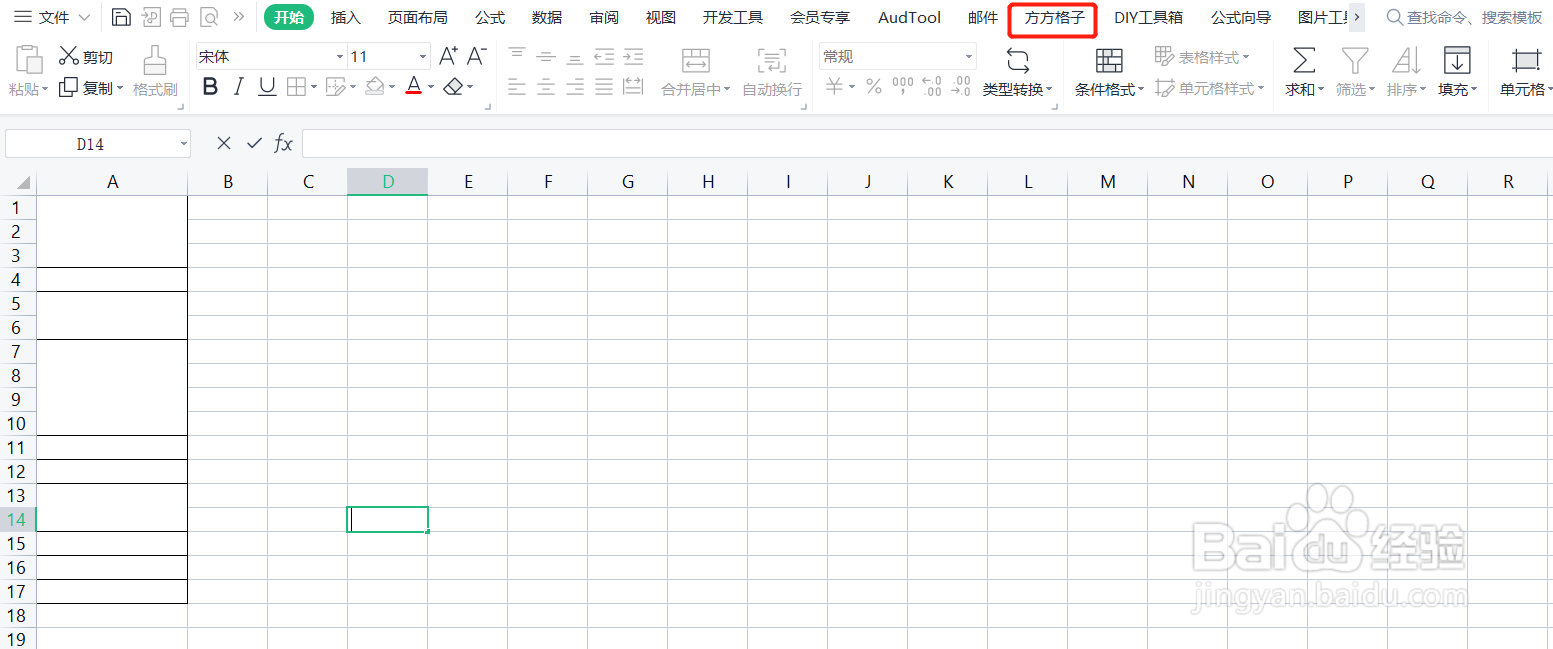The width and height of the screenshot is (1553, 649).
Task: Switch to the 页面布局 tab
Action: pos(418,17)
